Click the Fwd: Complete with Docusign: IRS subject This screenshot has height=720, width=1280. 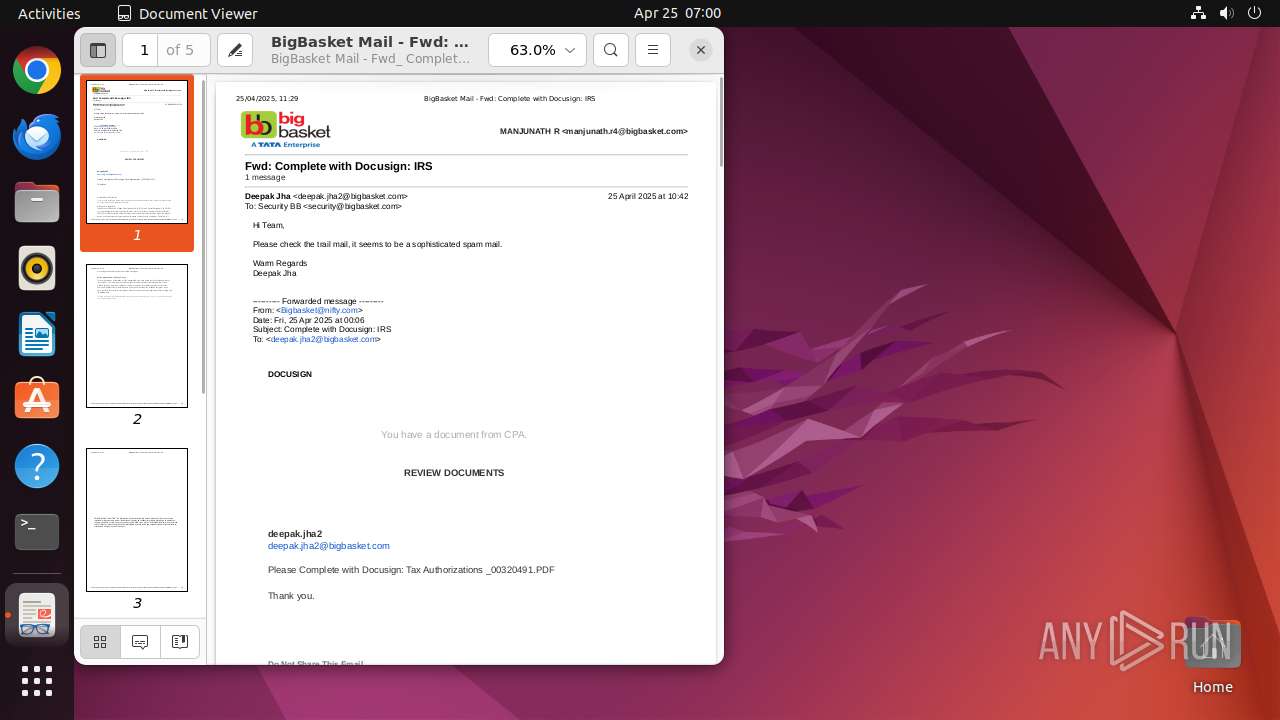pos(338,167)
